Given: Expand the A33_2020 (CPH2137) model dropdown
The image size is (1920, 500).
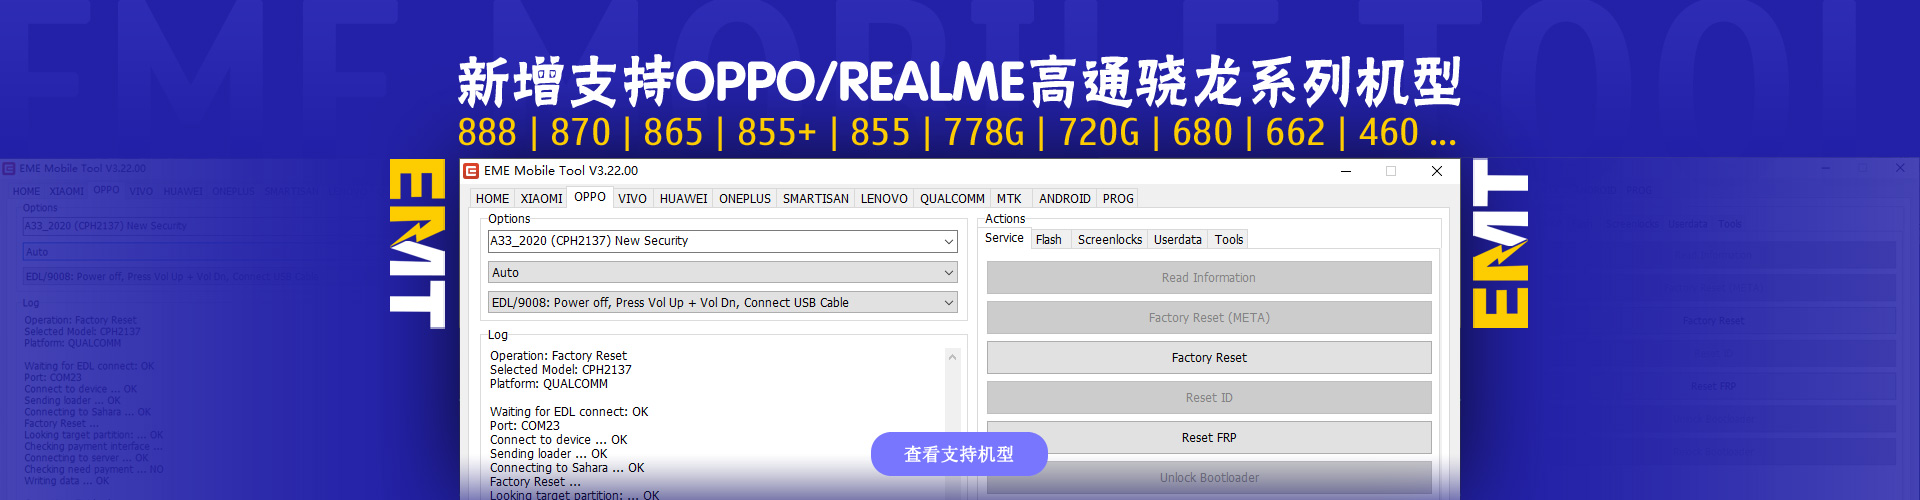Looking at the screenshot, I should [x=722, y=241].
